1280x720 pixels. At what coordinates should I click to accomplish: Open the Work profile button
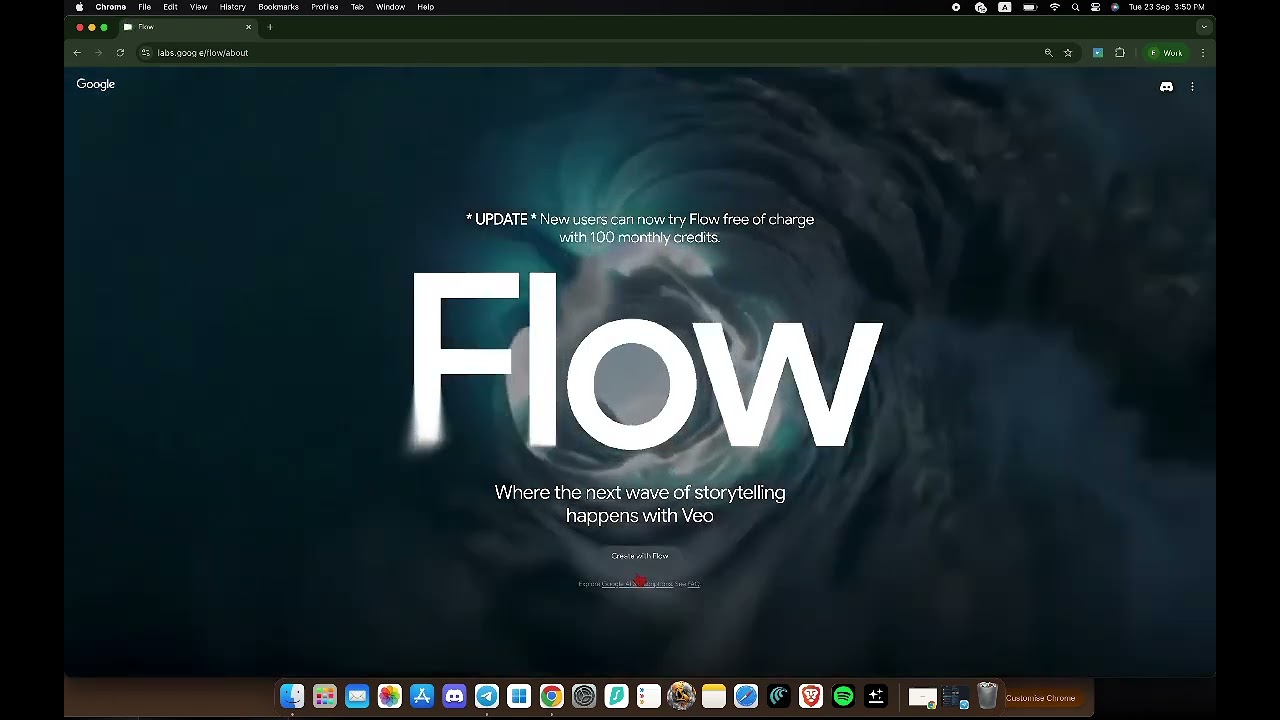pos(1166,53)
